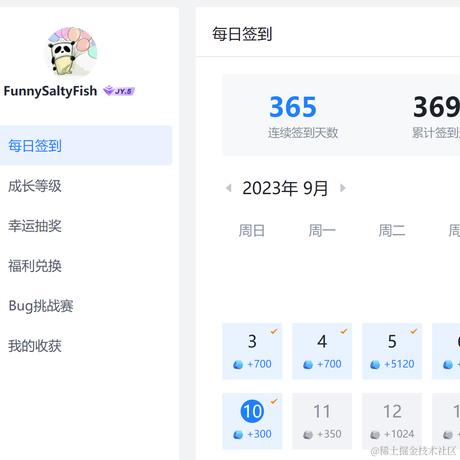Select calendar day 4 cell
Image resolution: width=460 pixels, height=460 pixels.
(322, 351)
